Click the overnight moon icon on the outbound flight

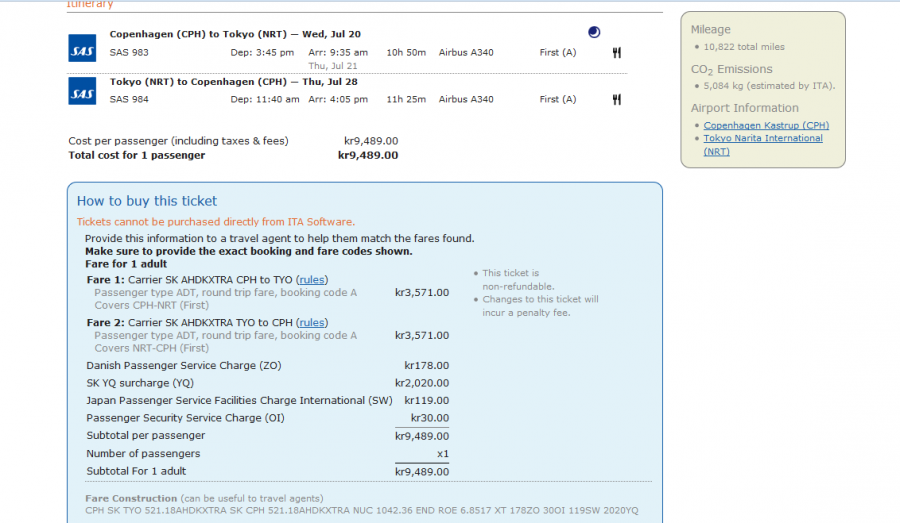(594, 33)
